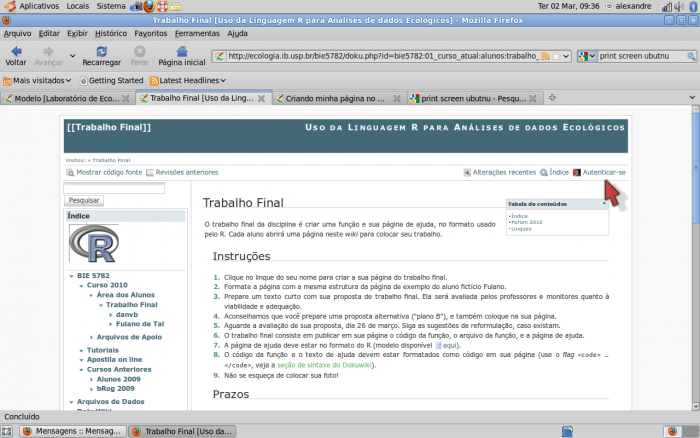
Task: Open Ajuda menu
Action: pyautogui.click(x=237, y=33)
